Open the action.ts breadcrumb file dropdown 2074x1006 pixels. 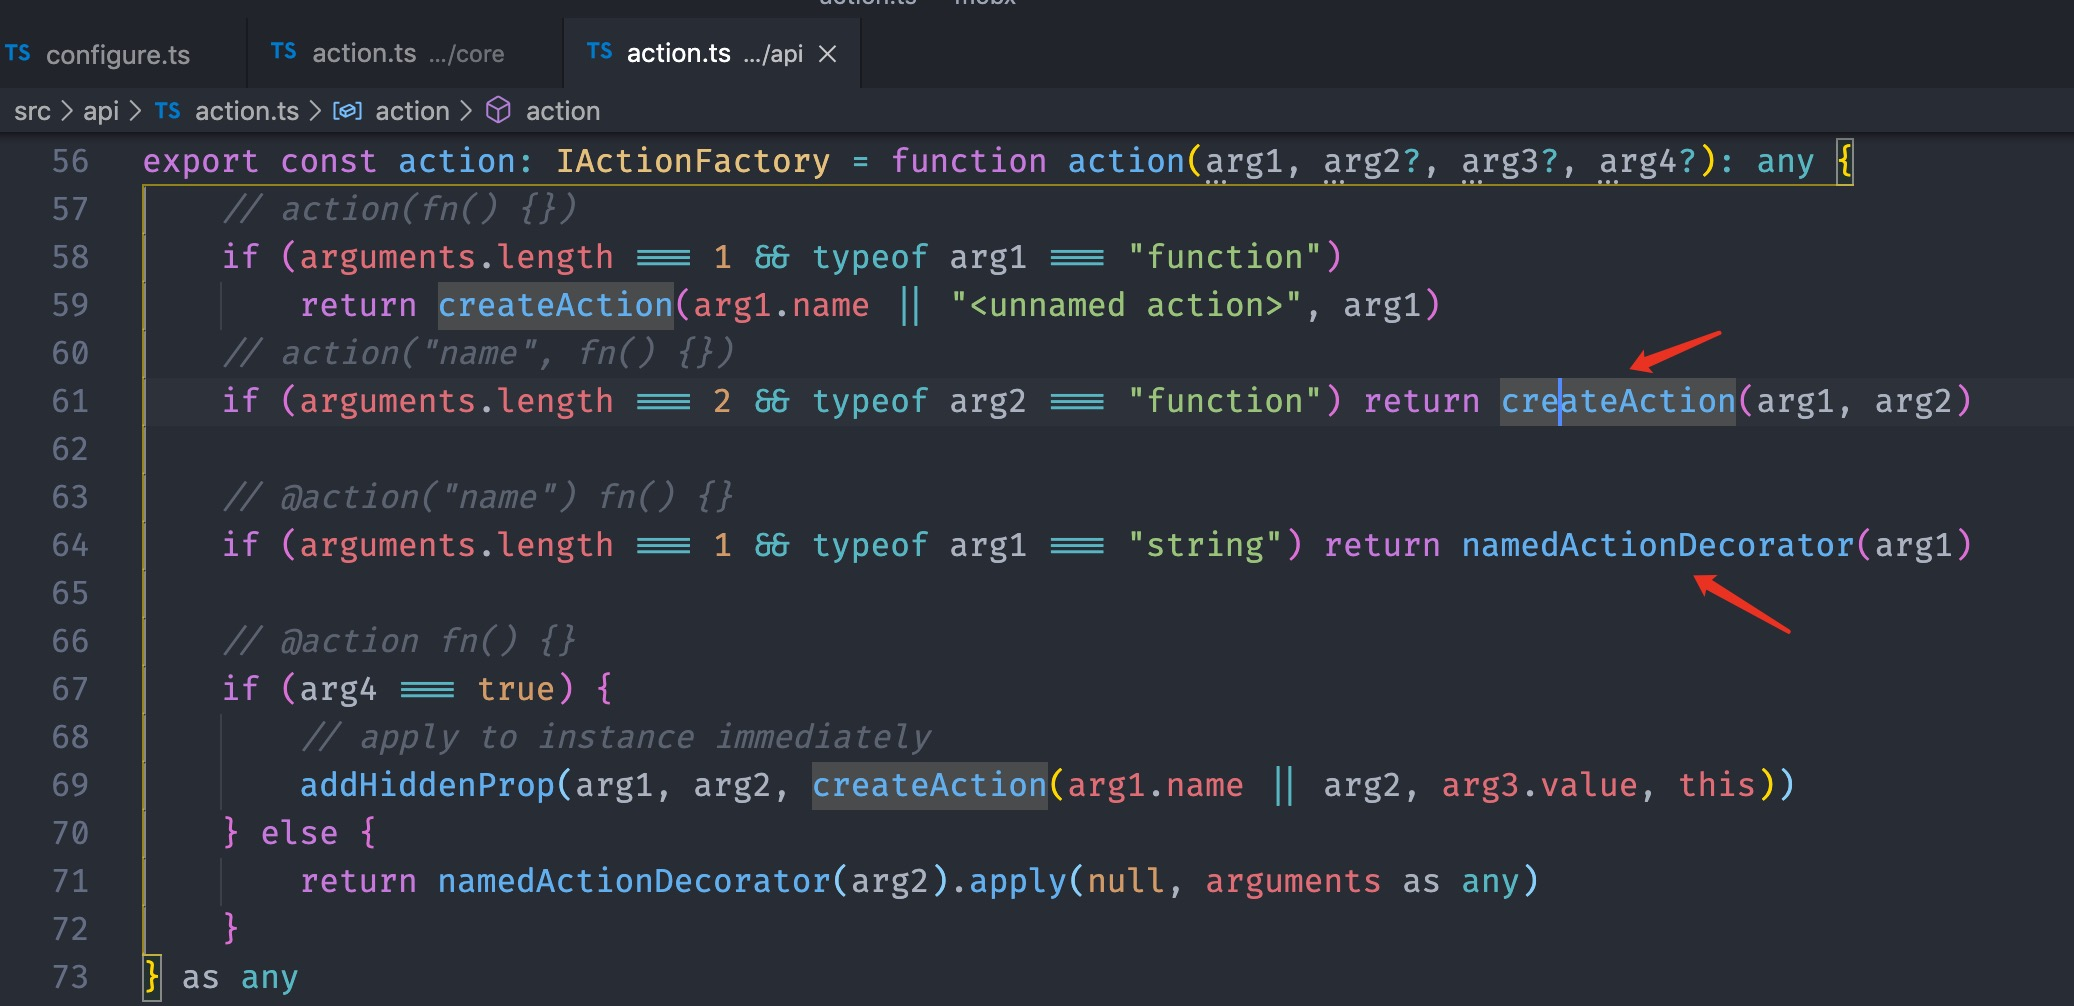[246, 111]
